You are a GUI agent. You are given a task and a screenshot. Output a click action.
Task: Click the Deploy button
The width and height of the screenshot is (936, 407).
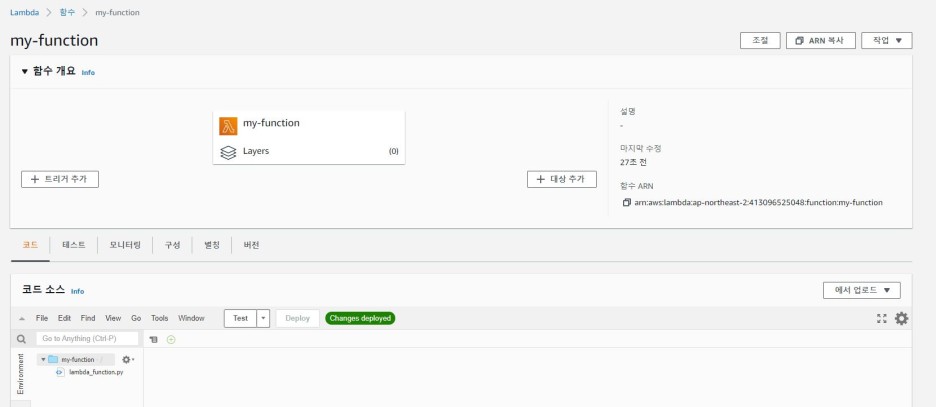point(297,318)
